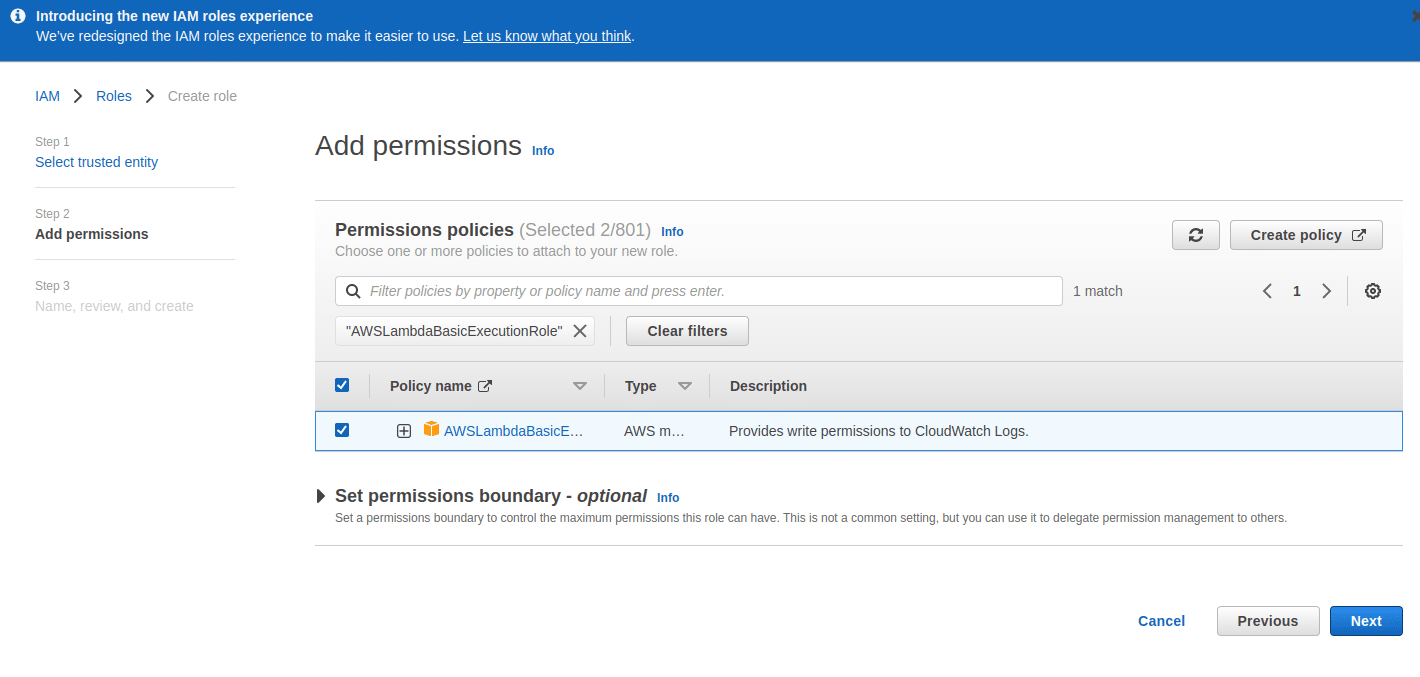The width and height of the screenshot is (1420, 677).
Task: Click the filter policies search field
Action: tap(710, 291)
